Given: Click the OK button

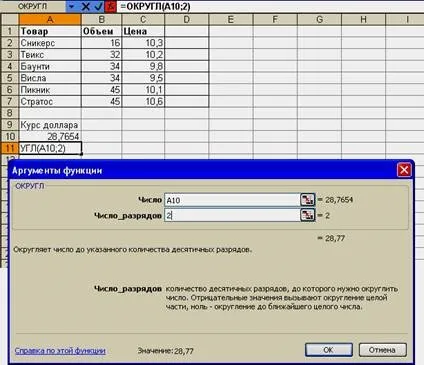Looking at the screenshot, I should (328, 350).
